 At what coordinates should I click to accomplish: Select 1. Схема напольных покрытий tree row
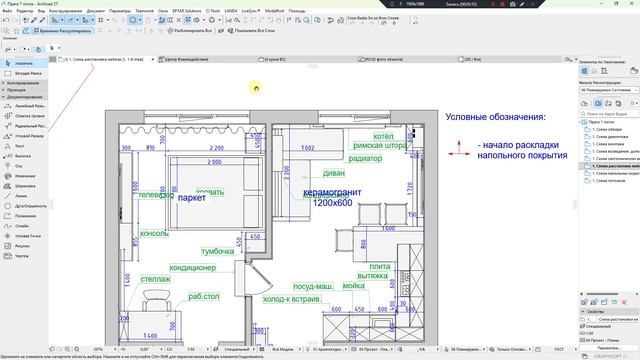(x=611, y=173)
